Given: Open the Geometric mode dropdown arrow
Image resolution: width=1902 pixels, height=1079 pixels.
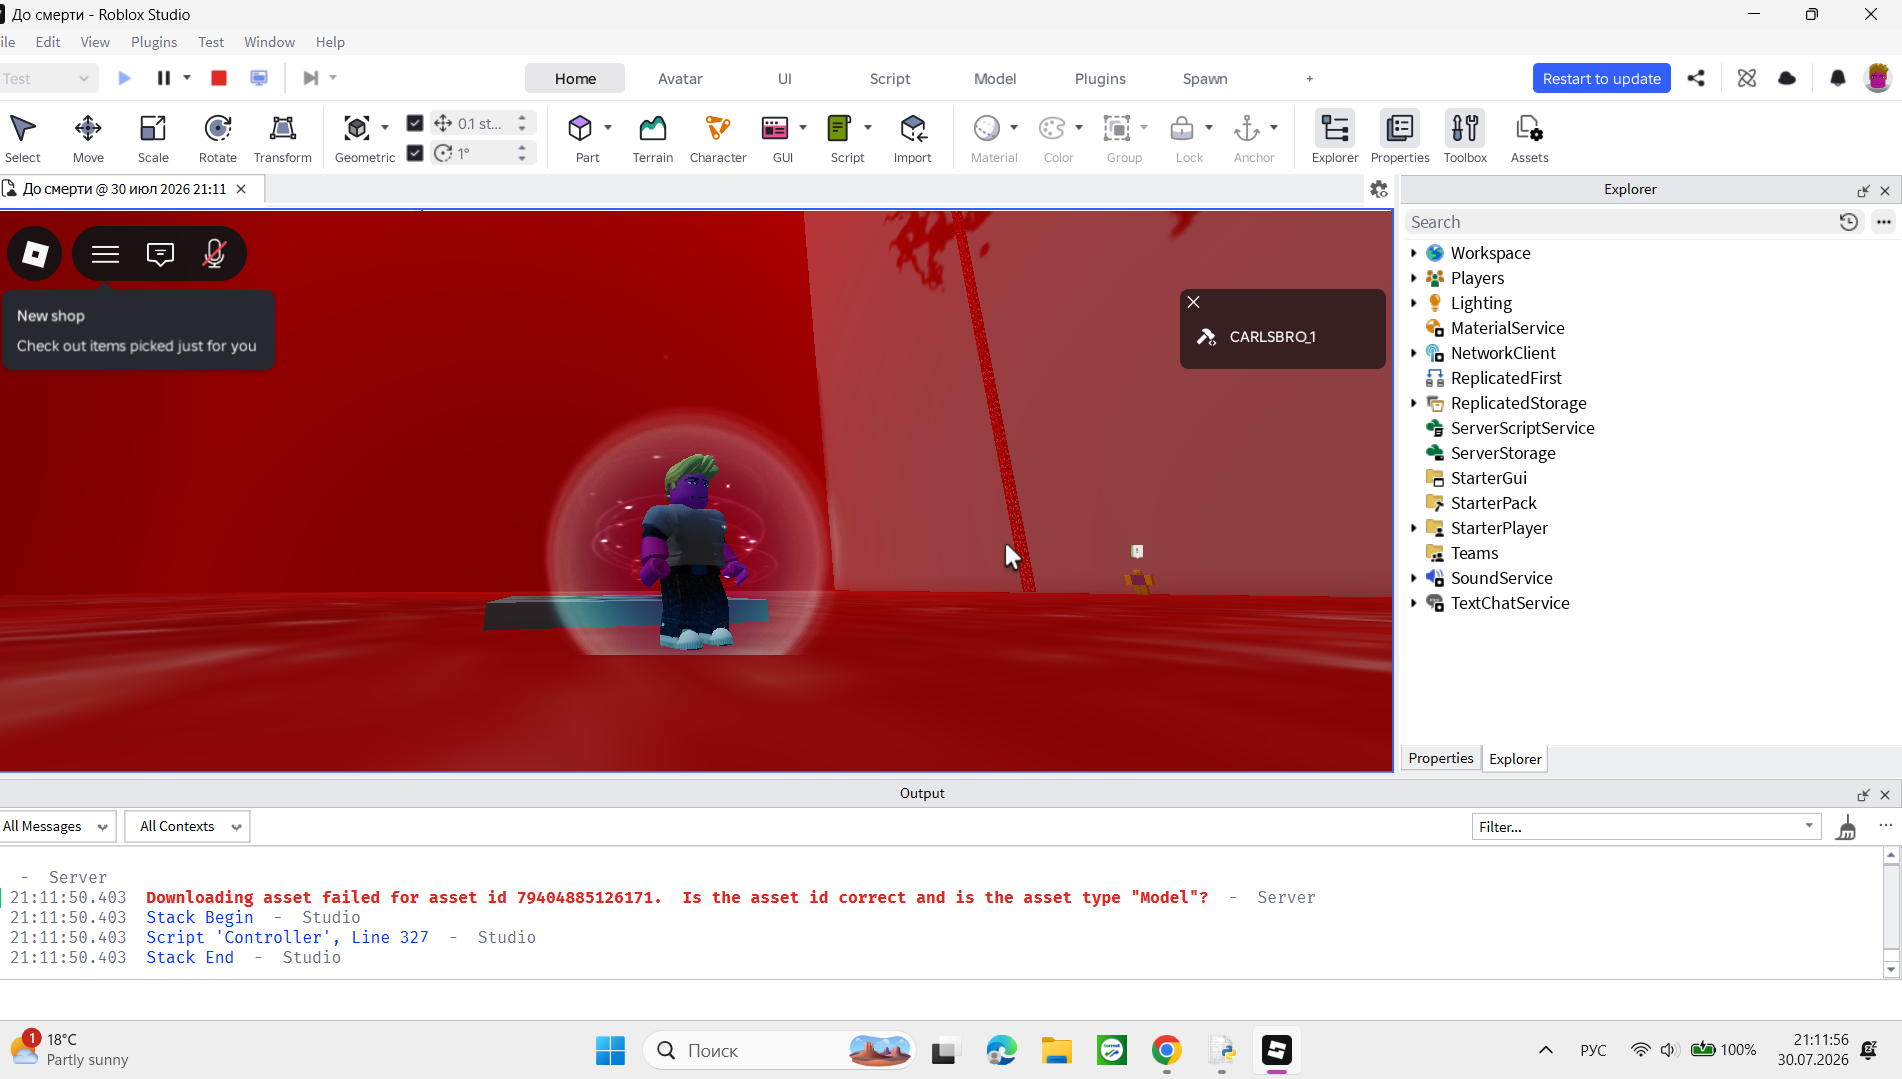Looking at the screenshot, I should [385, 128].
